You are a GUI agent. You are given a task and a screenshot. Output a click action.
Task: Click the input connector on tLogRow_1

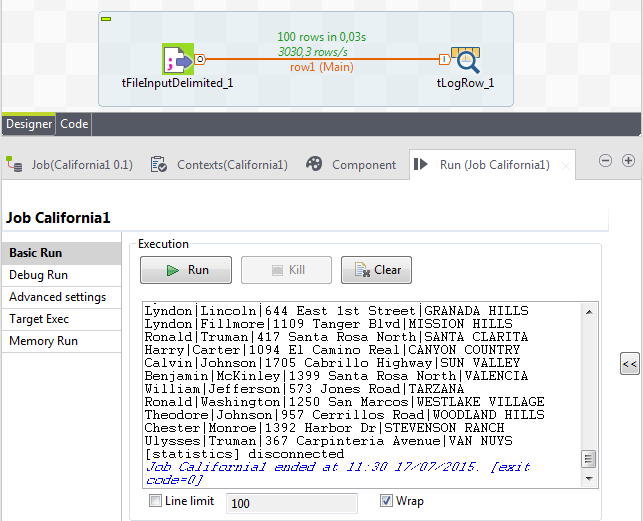[x=444, y=59]
